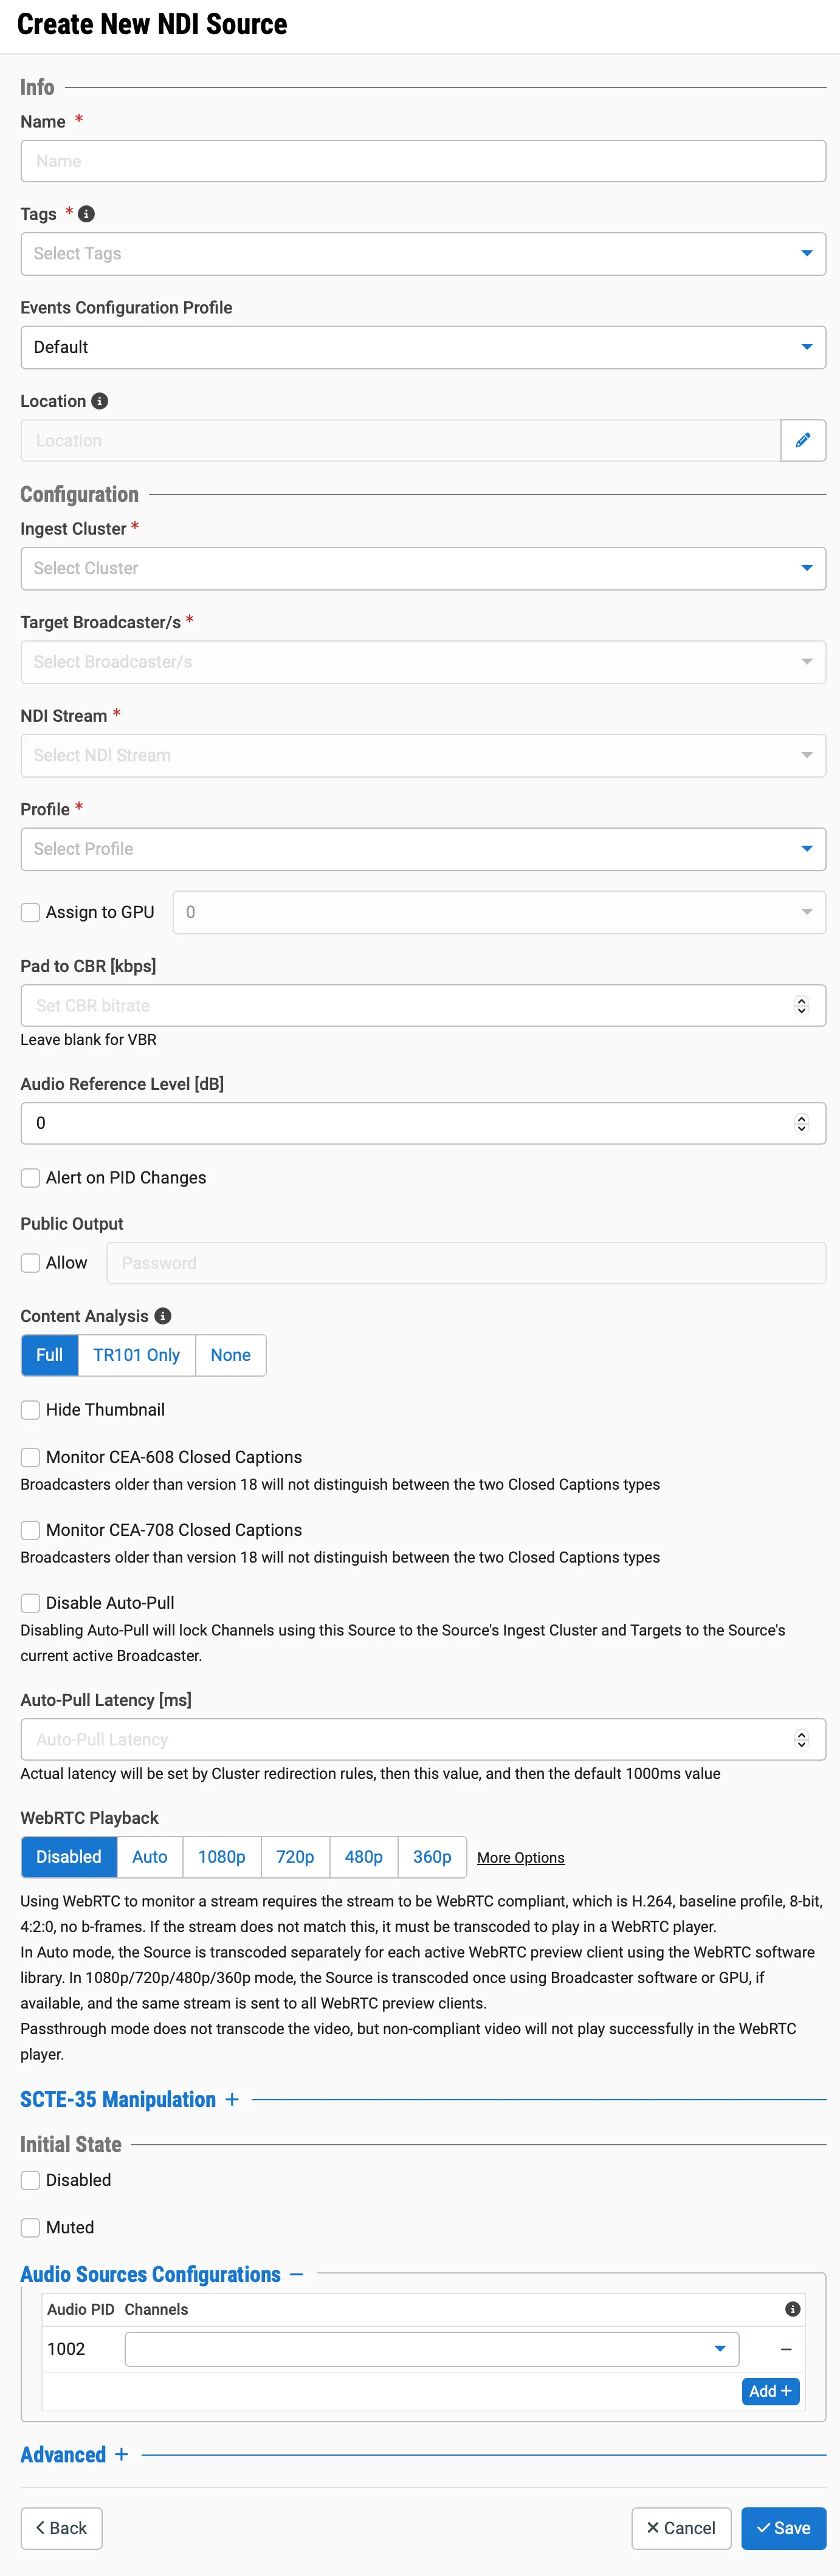
Task: Check the Muted initial state box
Action: pos(31,2227)
